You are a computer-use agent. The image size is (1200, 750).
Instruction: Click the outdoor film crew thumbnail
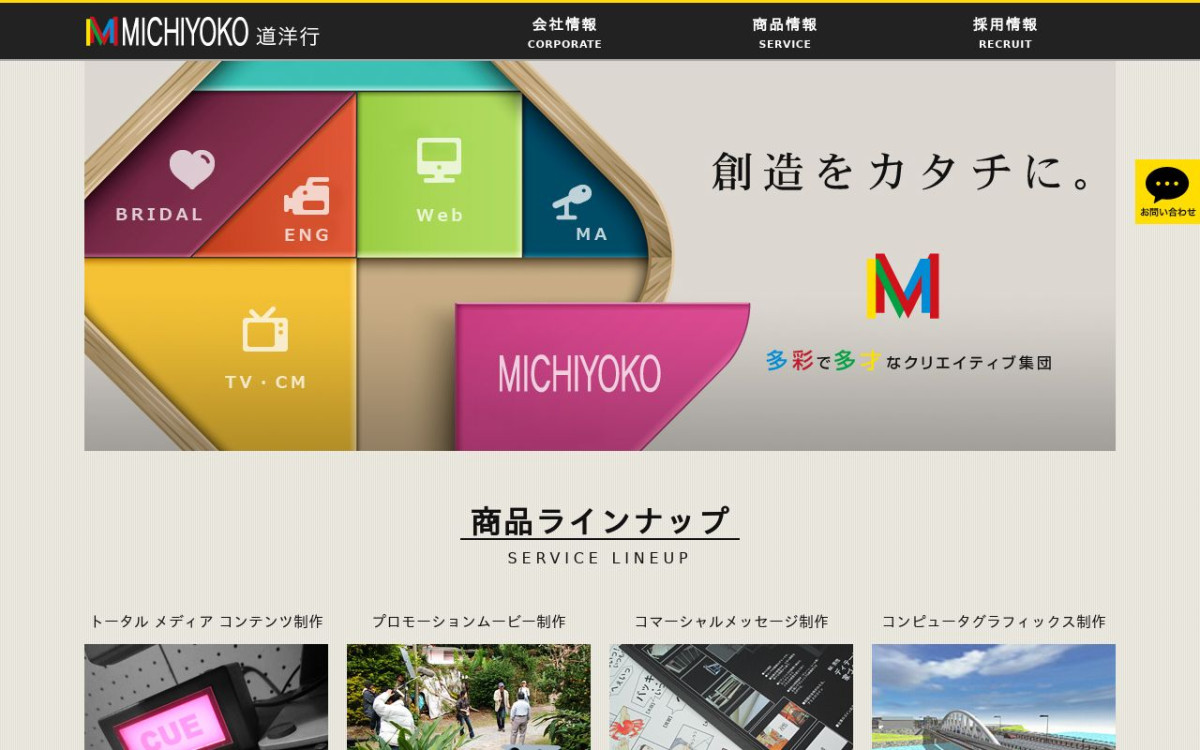click(469, 697)
